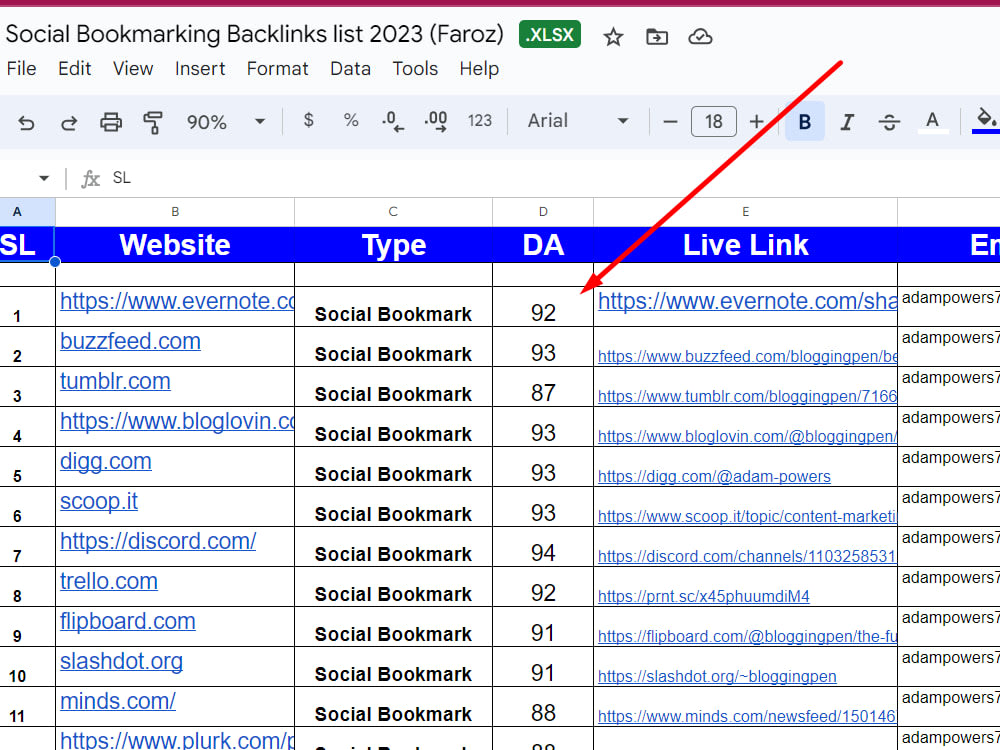This screenshot has width=1000, height=750.
Task: Open the Arial font dropdown
Action: point(578,121)
